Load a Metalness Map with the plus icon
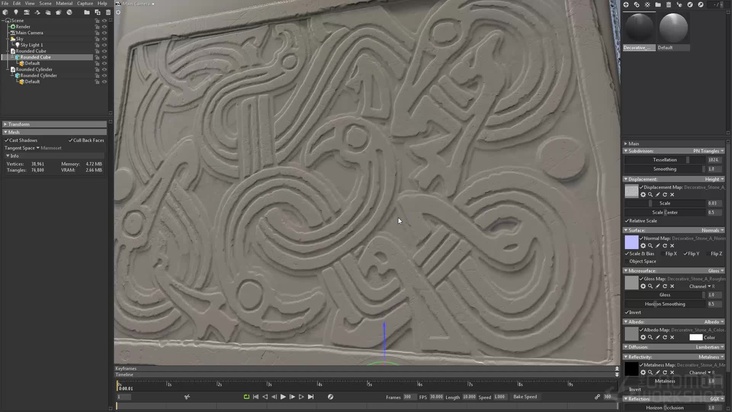 click(x=643, y=372)
